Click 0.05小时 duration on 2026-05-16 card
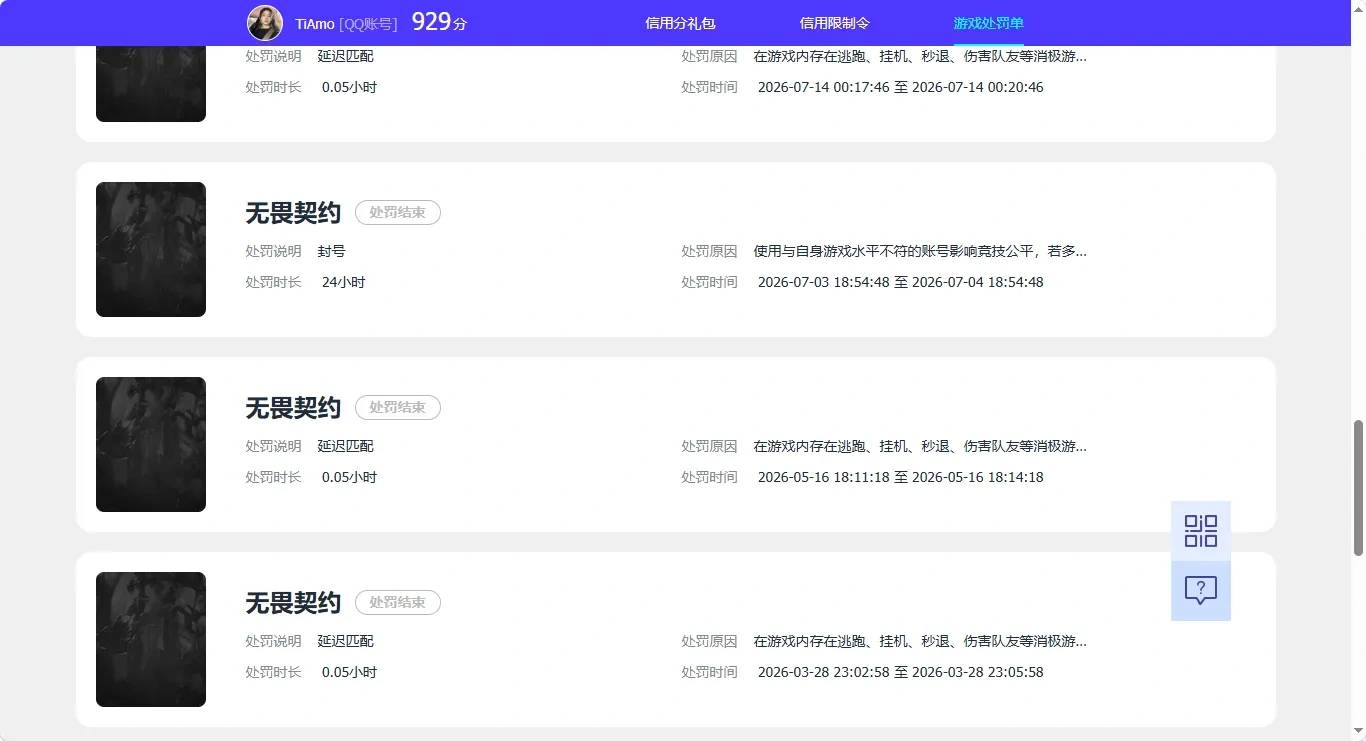The image size is (1366, 741). [349, 477]
